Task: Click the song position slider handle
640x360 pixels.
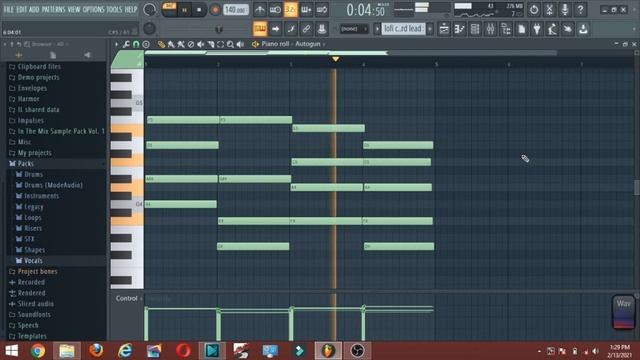Action: coord(219,29)
